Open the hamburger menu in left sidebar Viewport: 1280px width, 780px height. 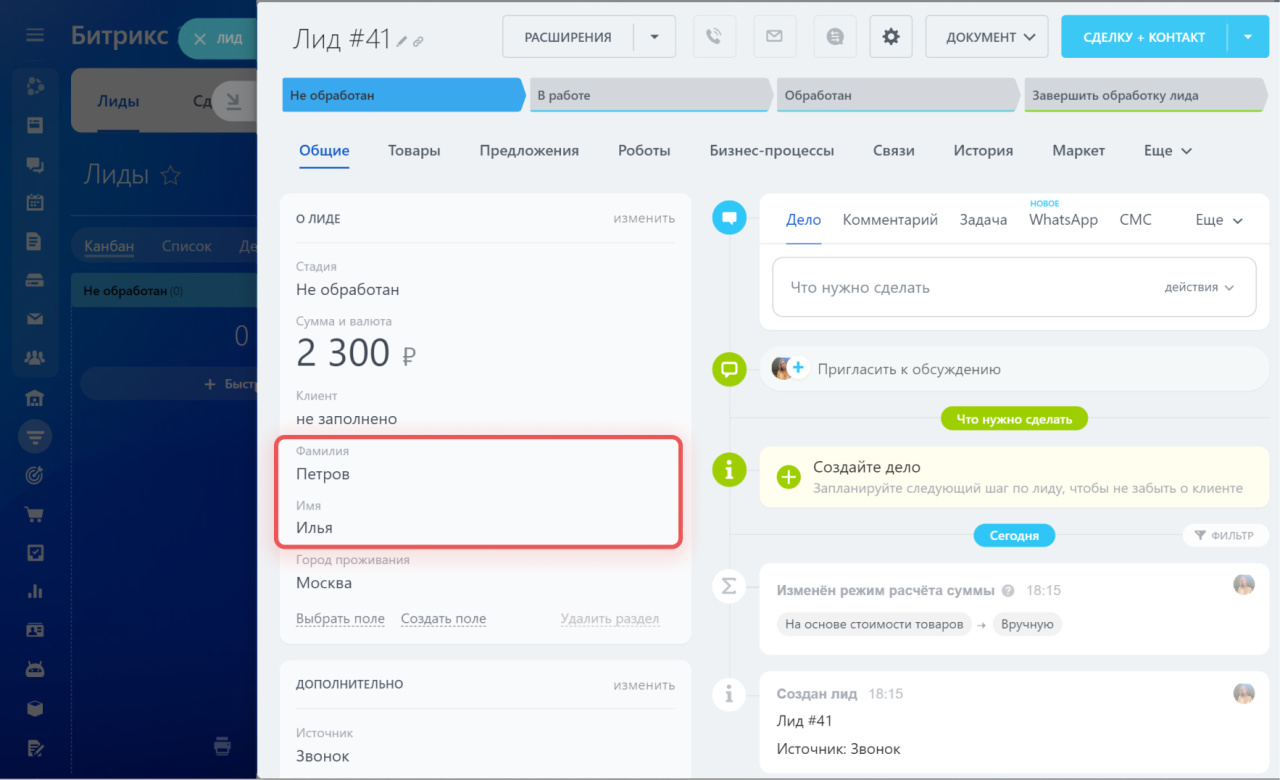tap(35, 36)
